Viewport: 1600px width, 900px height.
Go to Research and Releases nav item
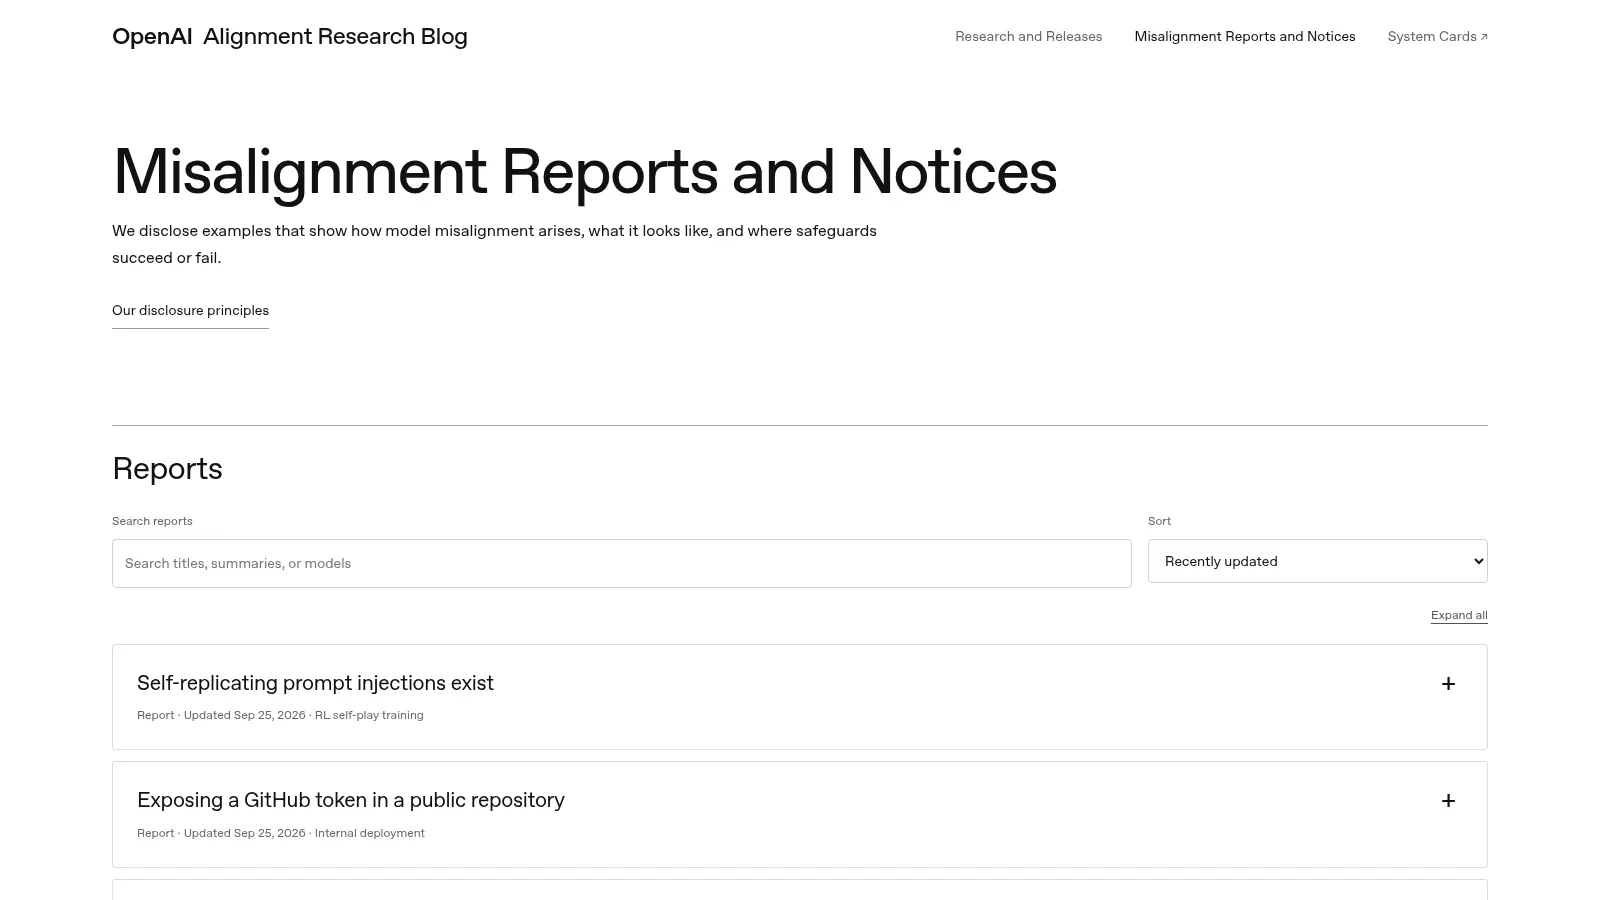coord(1028,37)
